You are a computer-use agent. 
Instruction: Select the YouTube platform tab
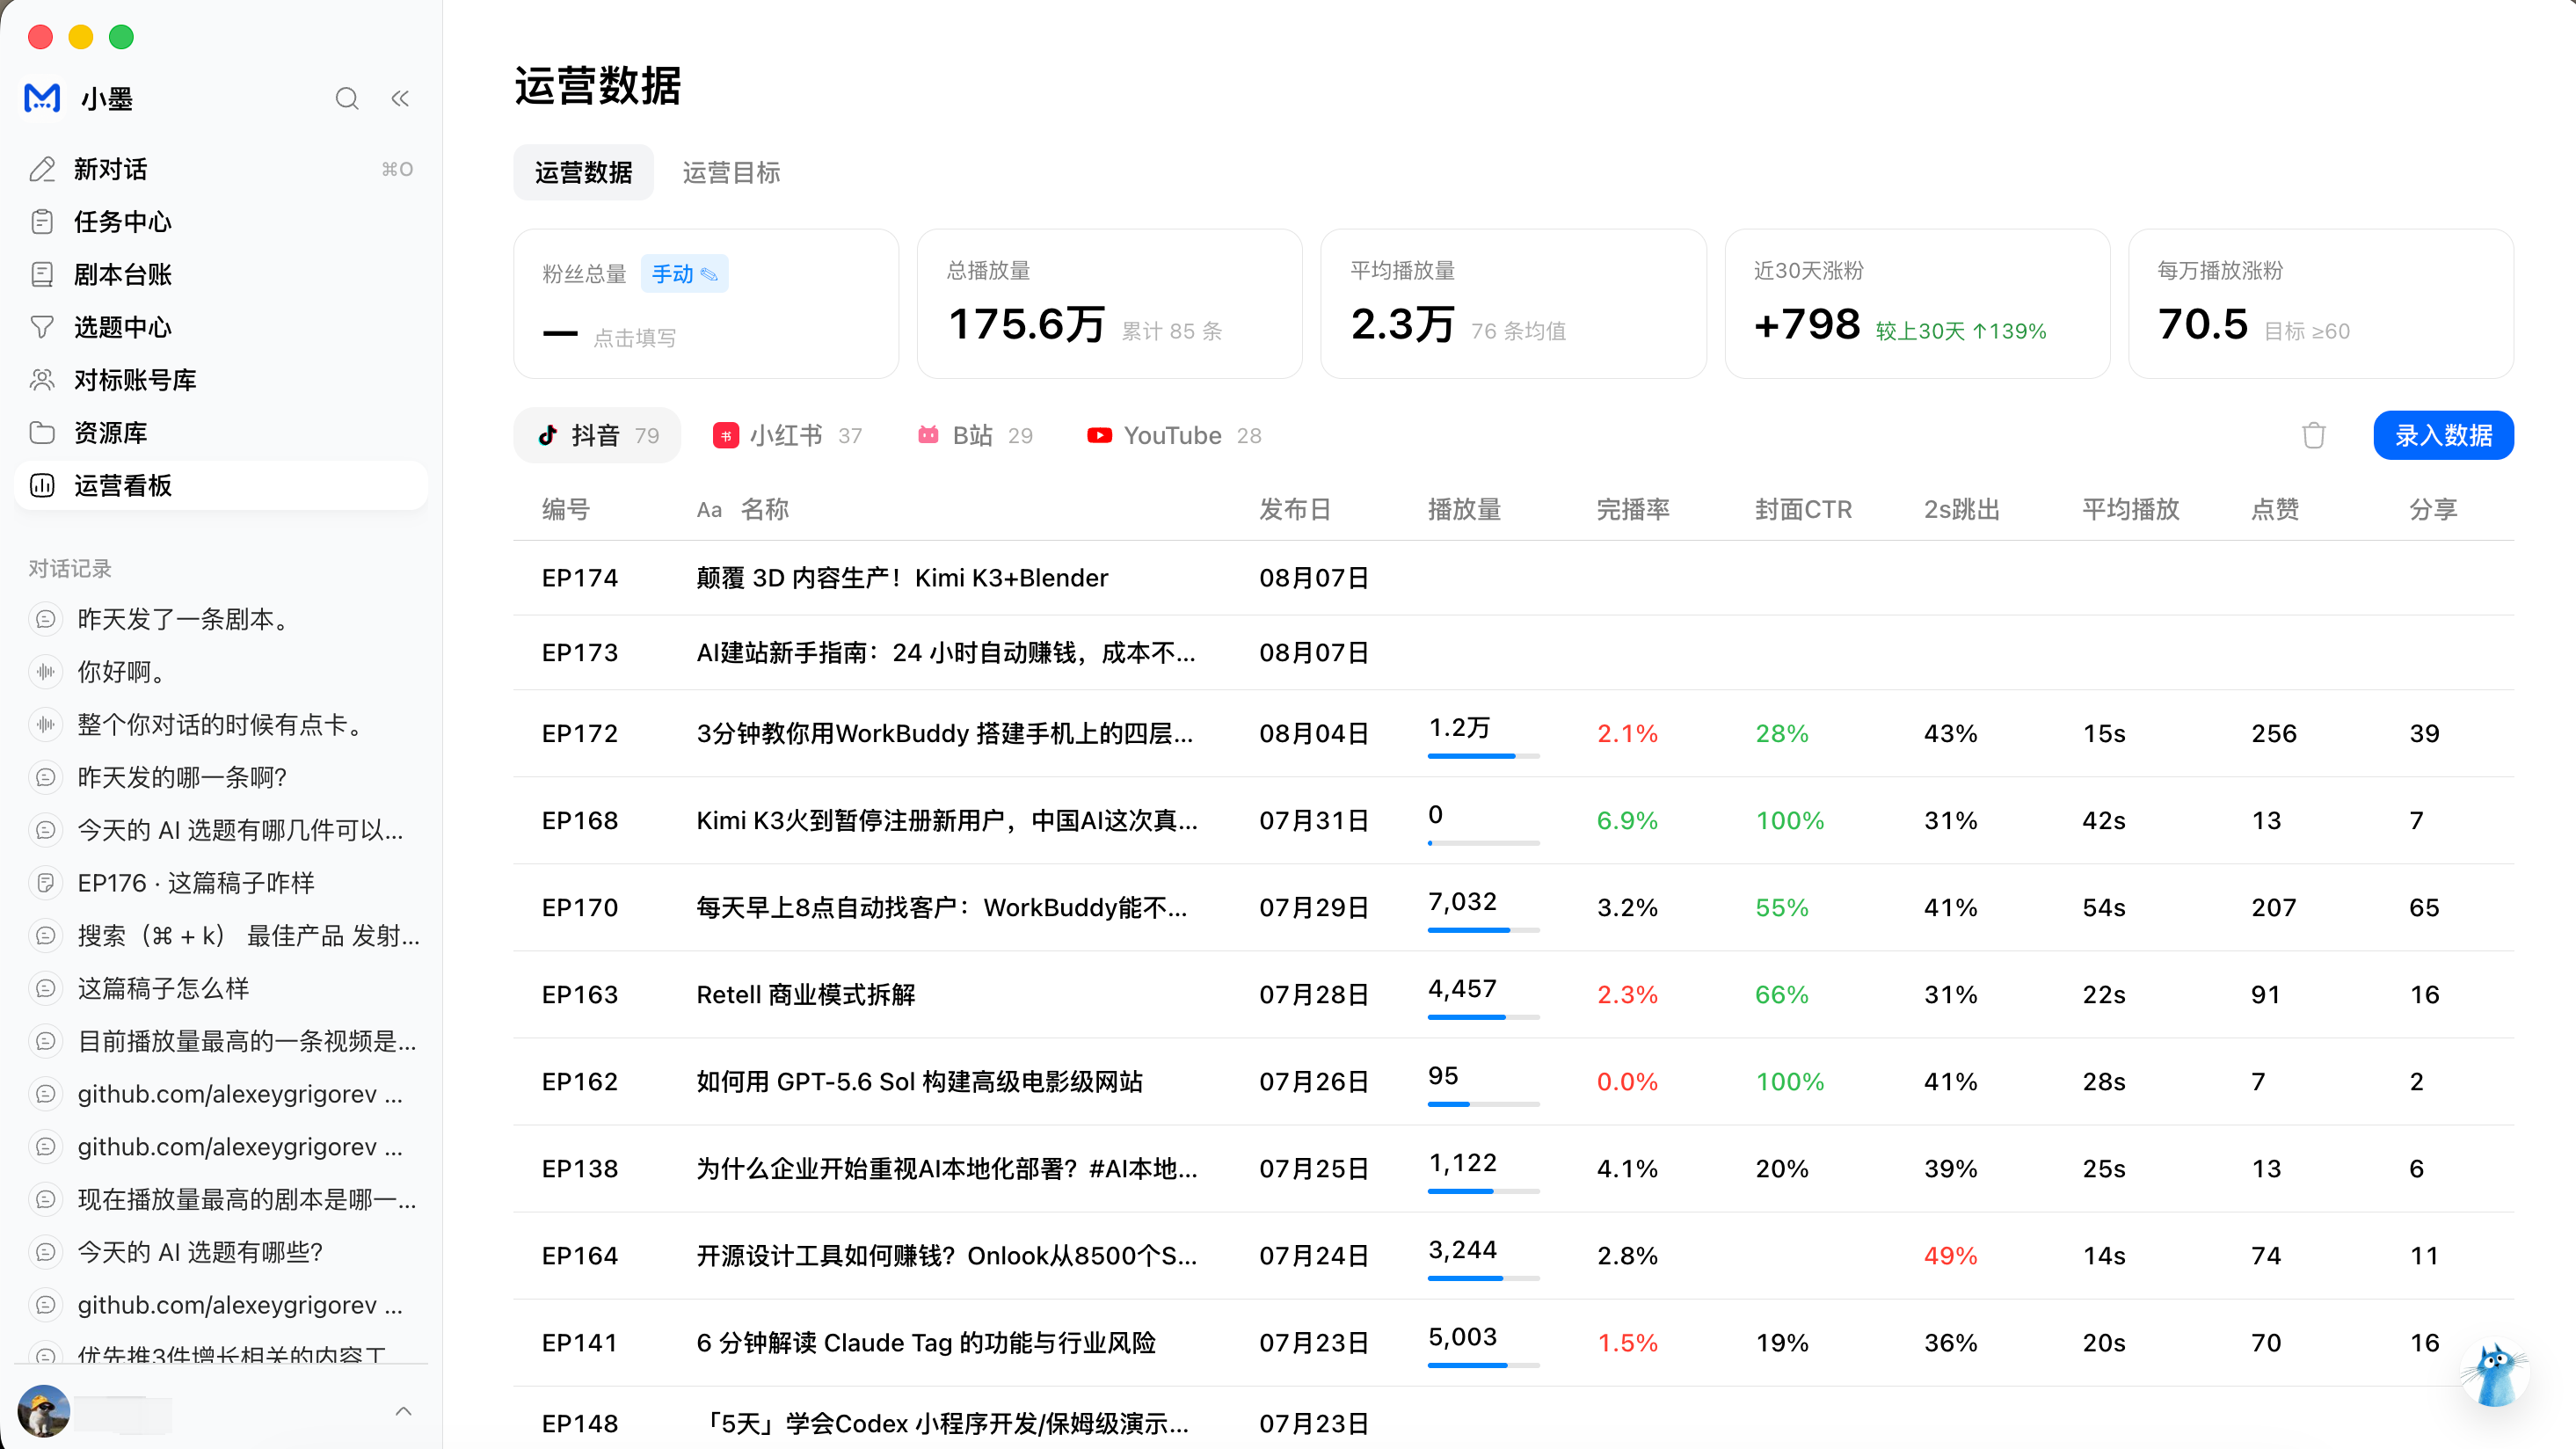(x=1173, y=435)
